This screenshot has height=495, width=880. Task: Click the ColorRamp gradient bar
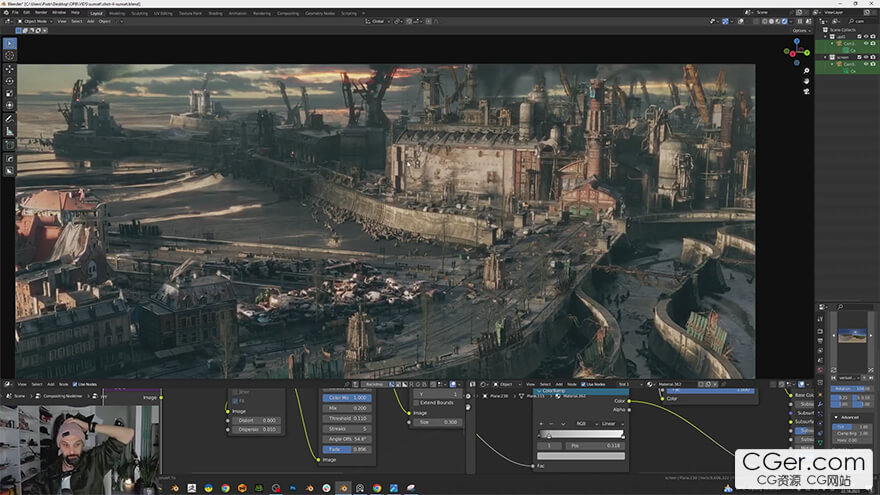581,434
